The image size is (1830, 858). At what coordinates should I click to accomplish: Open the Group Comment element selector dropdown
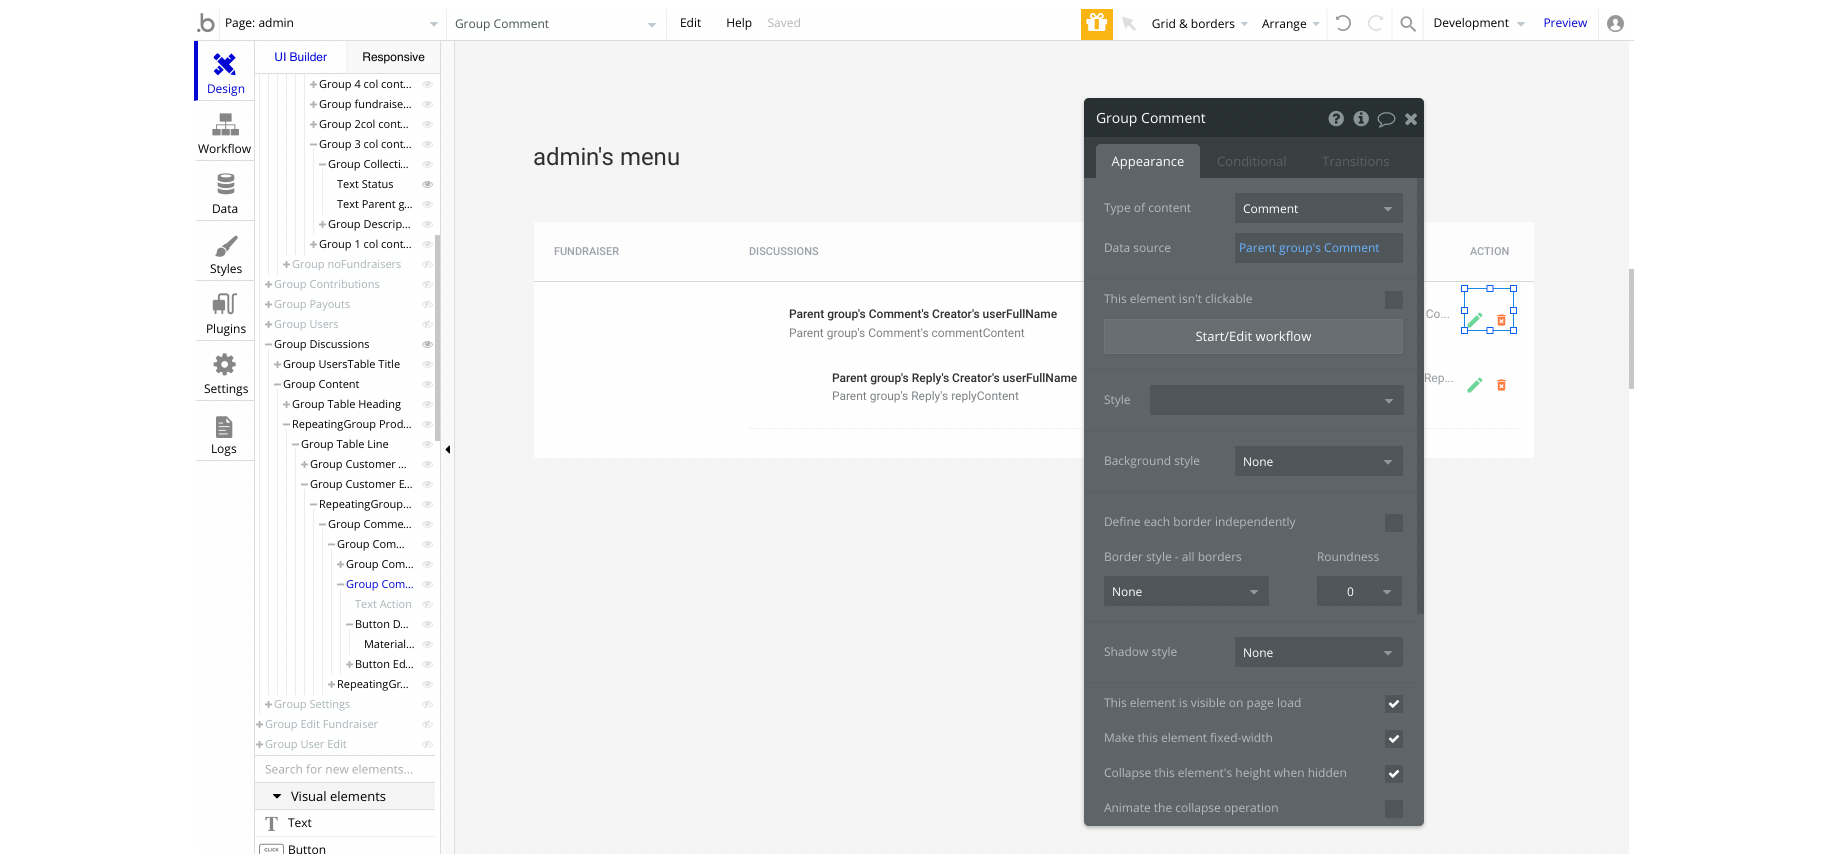pyautogui.click(x=555, y=23)
